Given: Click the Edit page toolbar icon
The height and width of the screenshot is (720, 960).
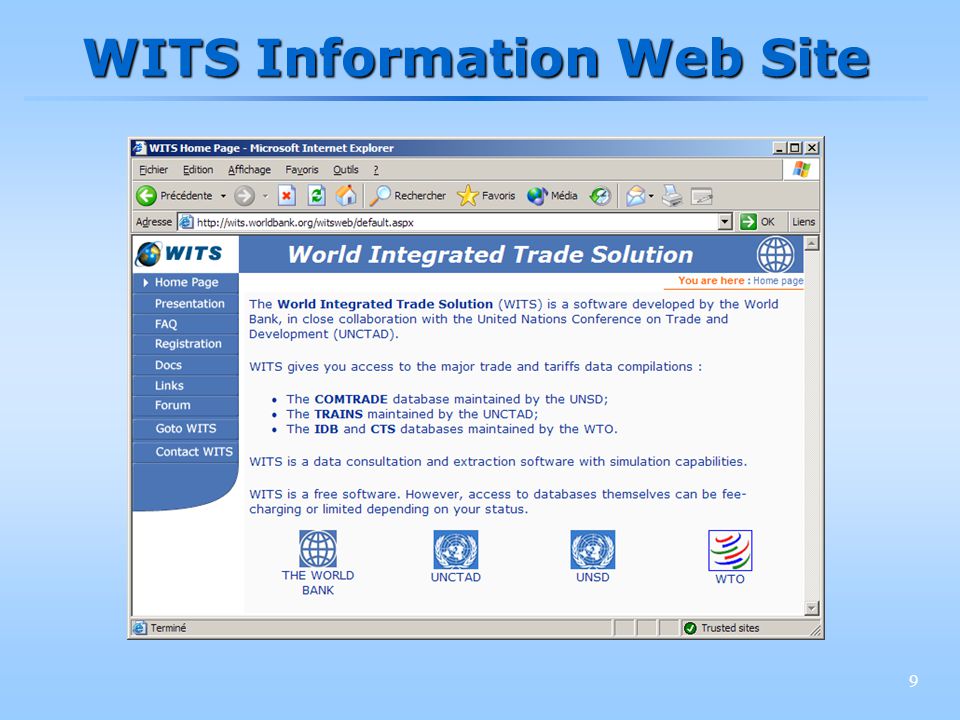Looking at the screenshot, I should pos(702,197).
